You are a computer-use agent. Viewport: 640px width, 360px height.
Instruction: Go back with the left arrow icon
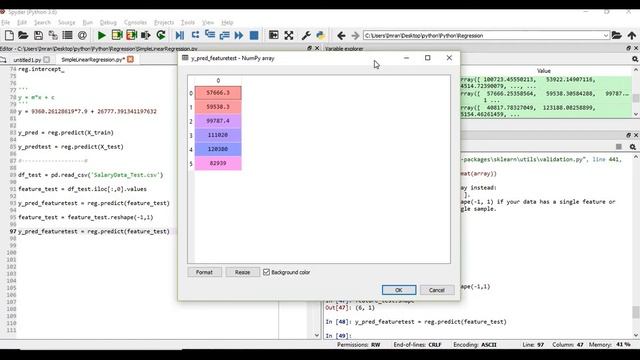click(341, 36)
